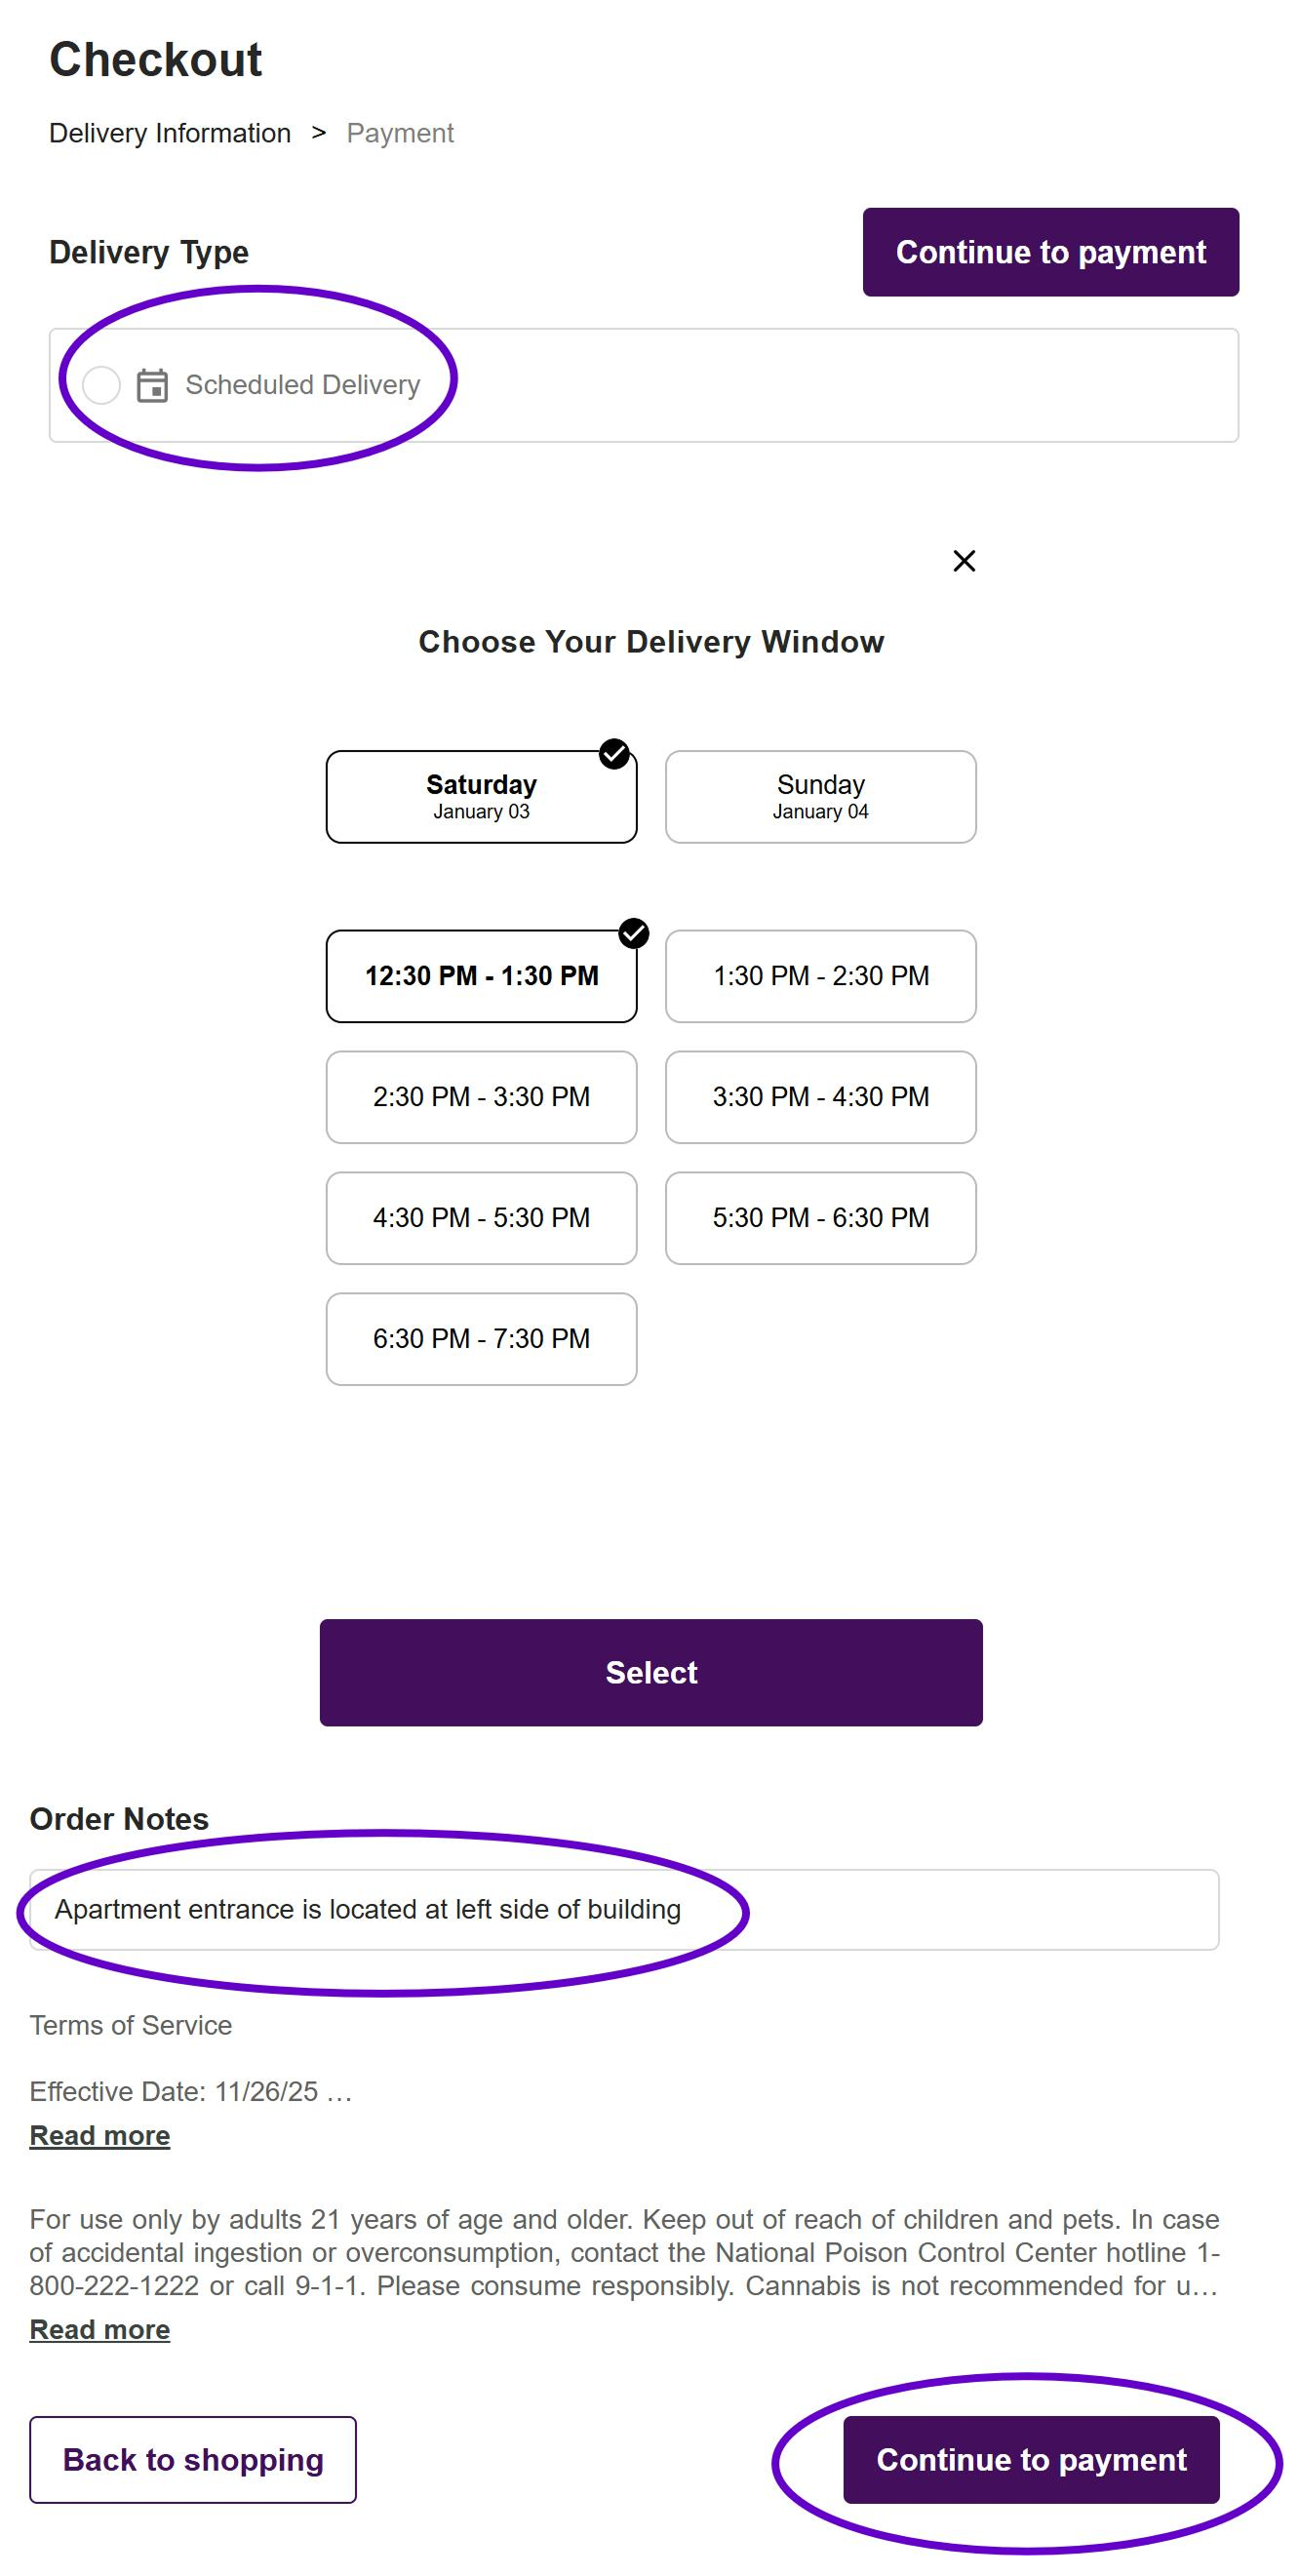Go back to shopping

pyautogui.click(x=193, y=2459)
